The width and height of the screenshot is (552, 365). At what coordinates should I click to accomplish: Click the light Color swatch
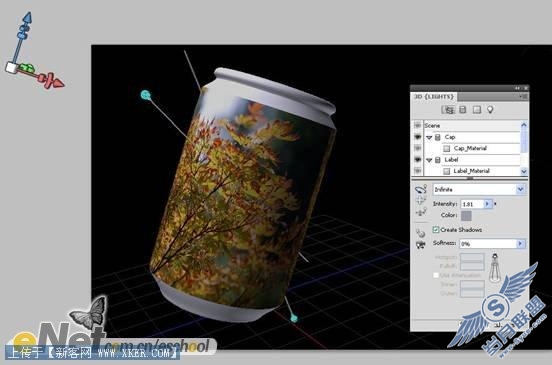[466, 216]
